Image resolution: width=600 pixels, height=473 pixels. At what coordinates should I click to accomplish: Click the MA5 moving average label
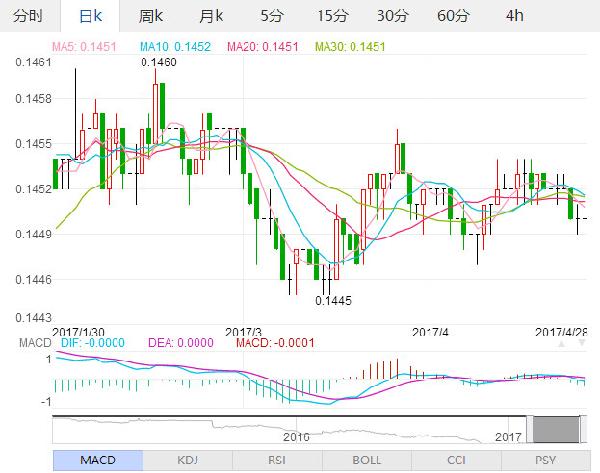click(x=90, y=46)
